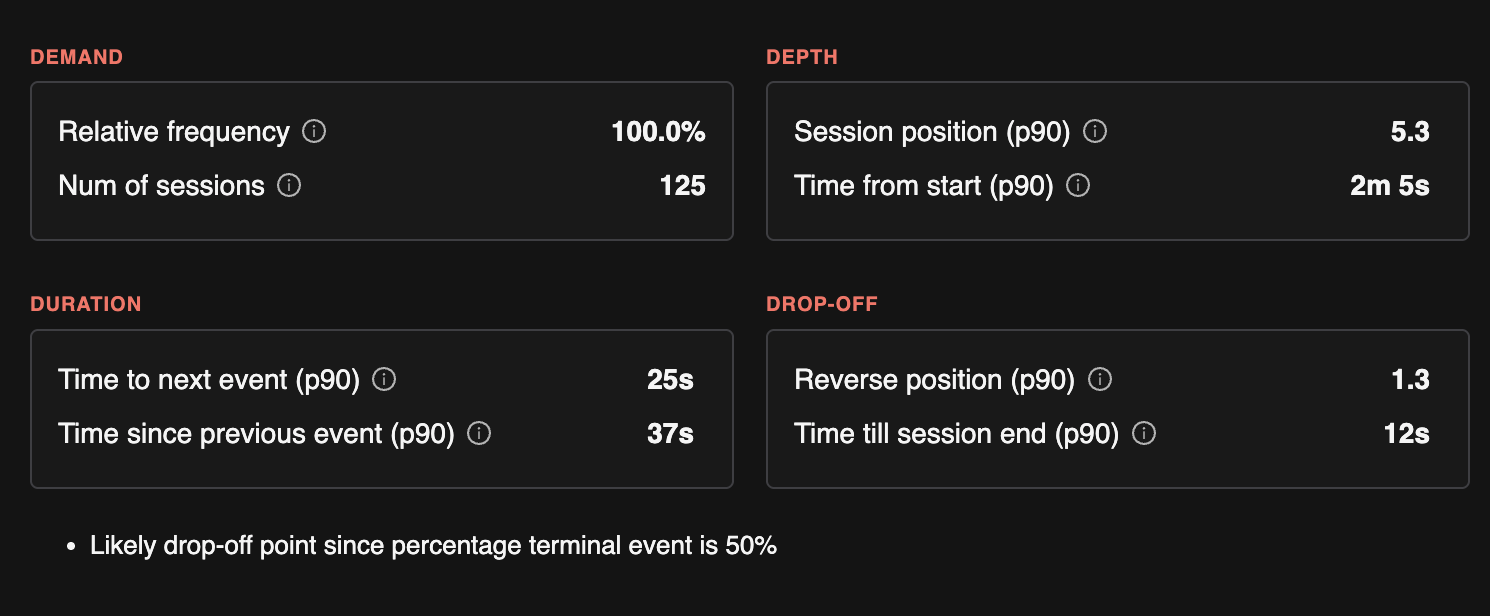Click the drop-off point insight text
1490x616 pixels.
(x=434, y=545)
